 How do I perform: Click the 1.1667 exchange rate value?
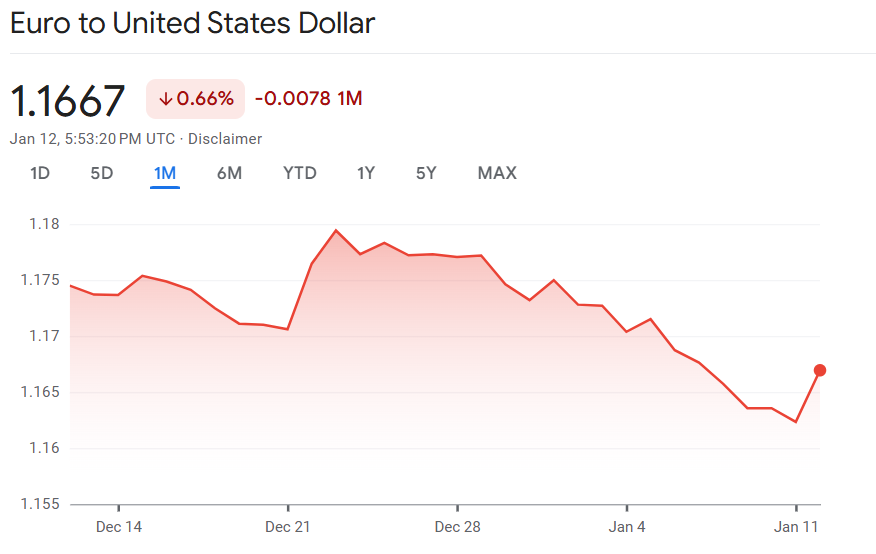pos(68,101)
